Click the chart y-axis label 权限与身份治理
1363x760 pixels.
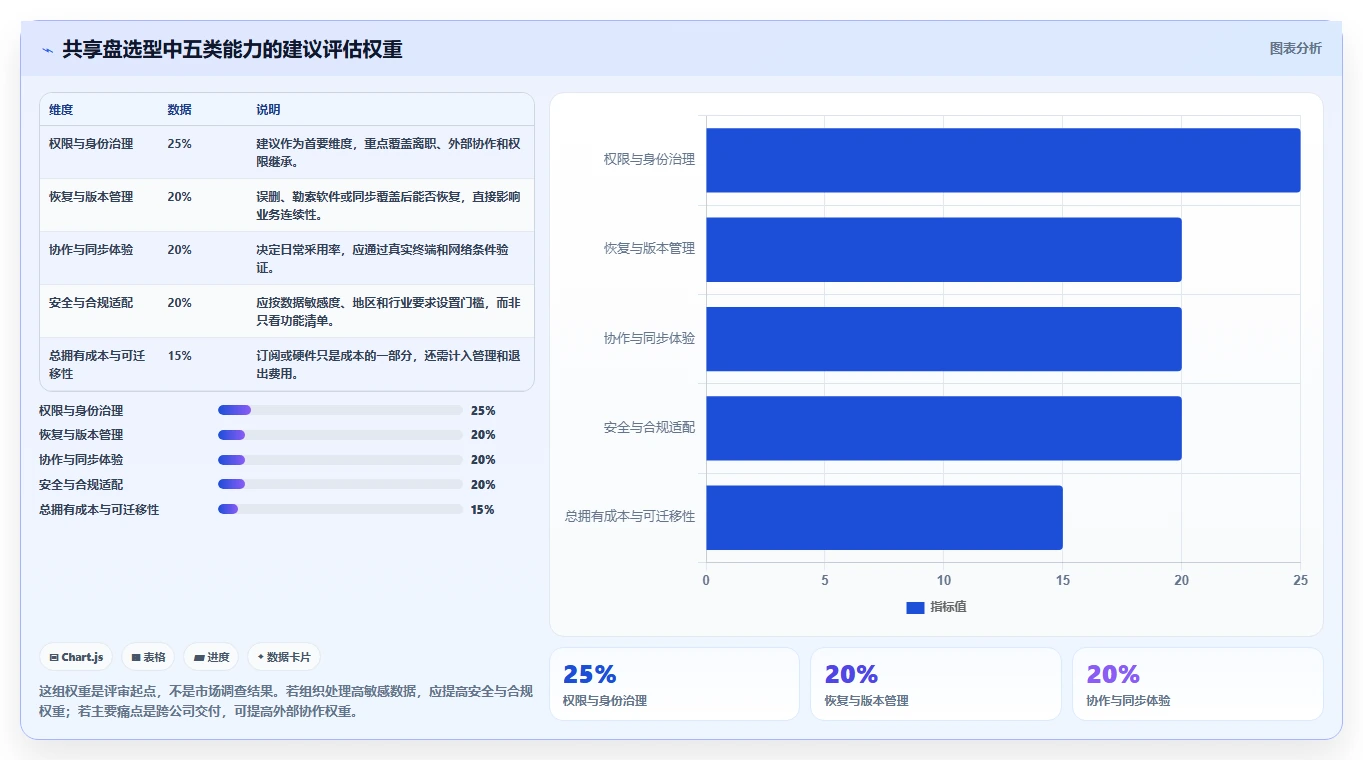pos(649,159)
